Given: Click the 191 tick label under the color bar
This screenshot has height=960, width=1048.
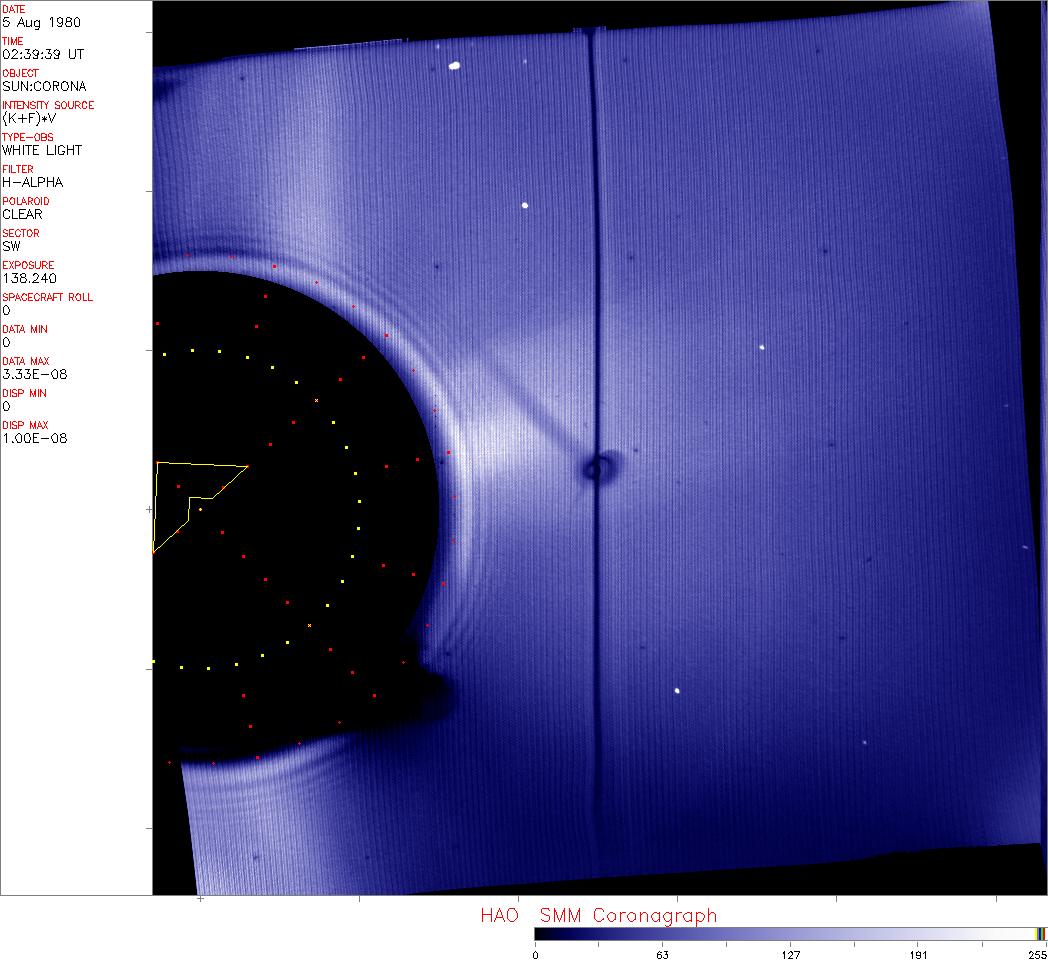Looking at the screenshot, I should [918, 954].
